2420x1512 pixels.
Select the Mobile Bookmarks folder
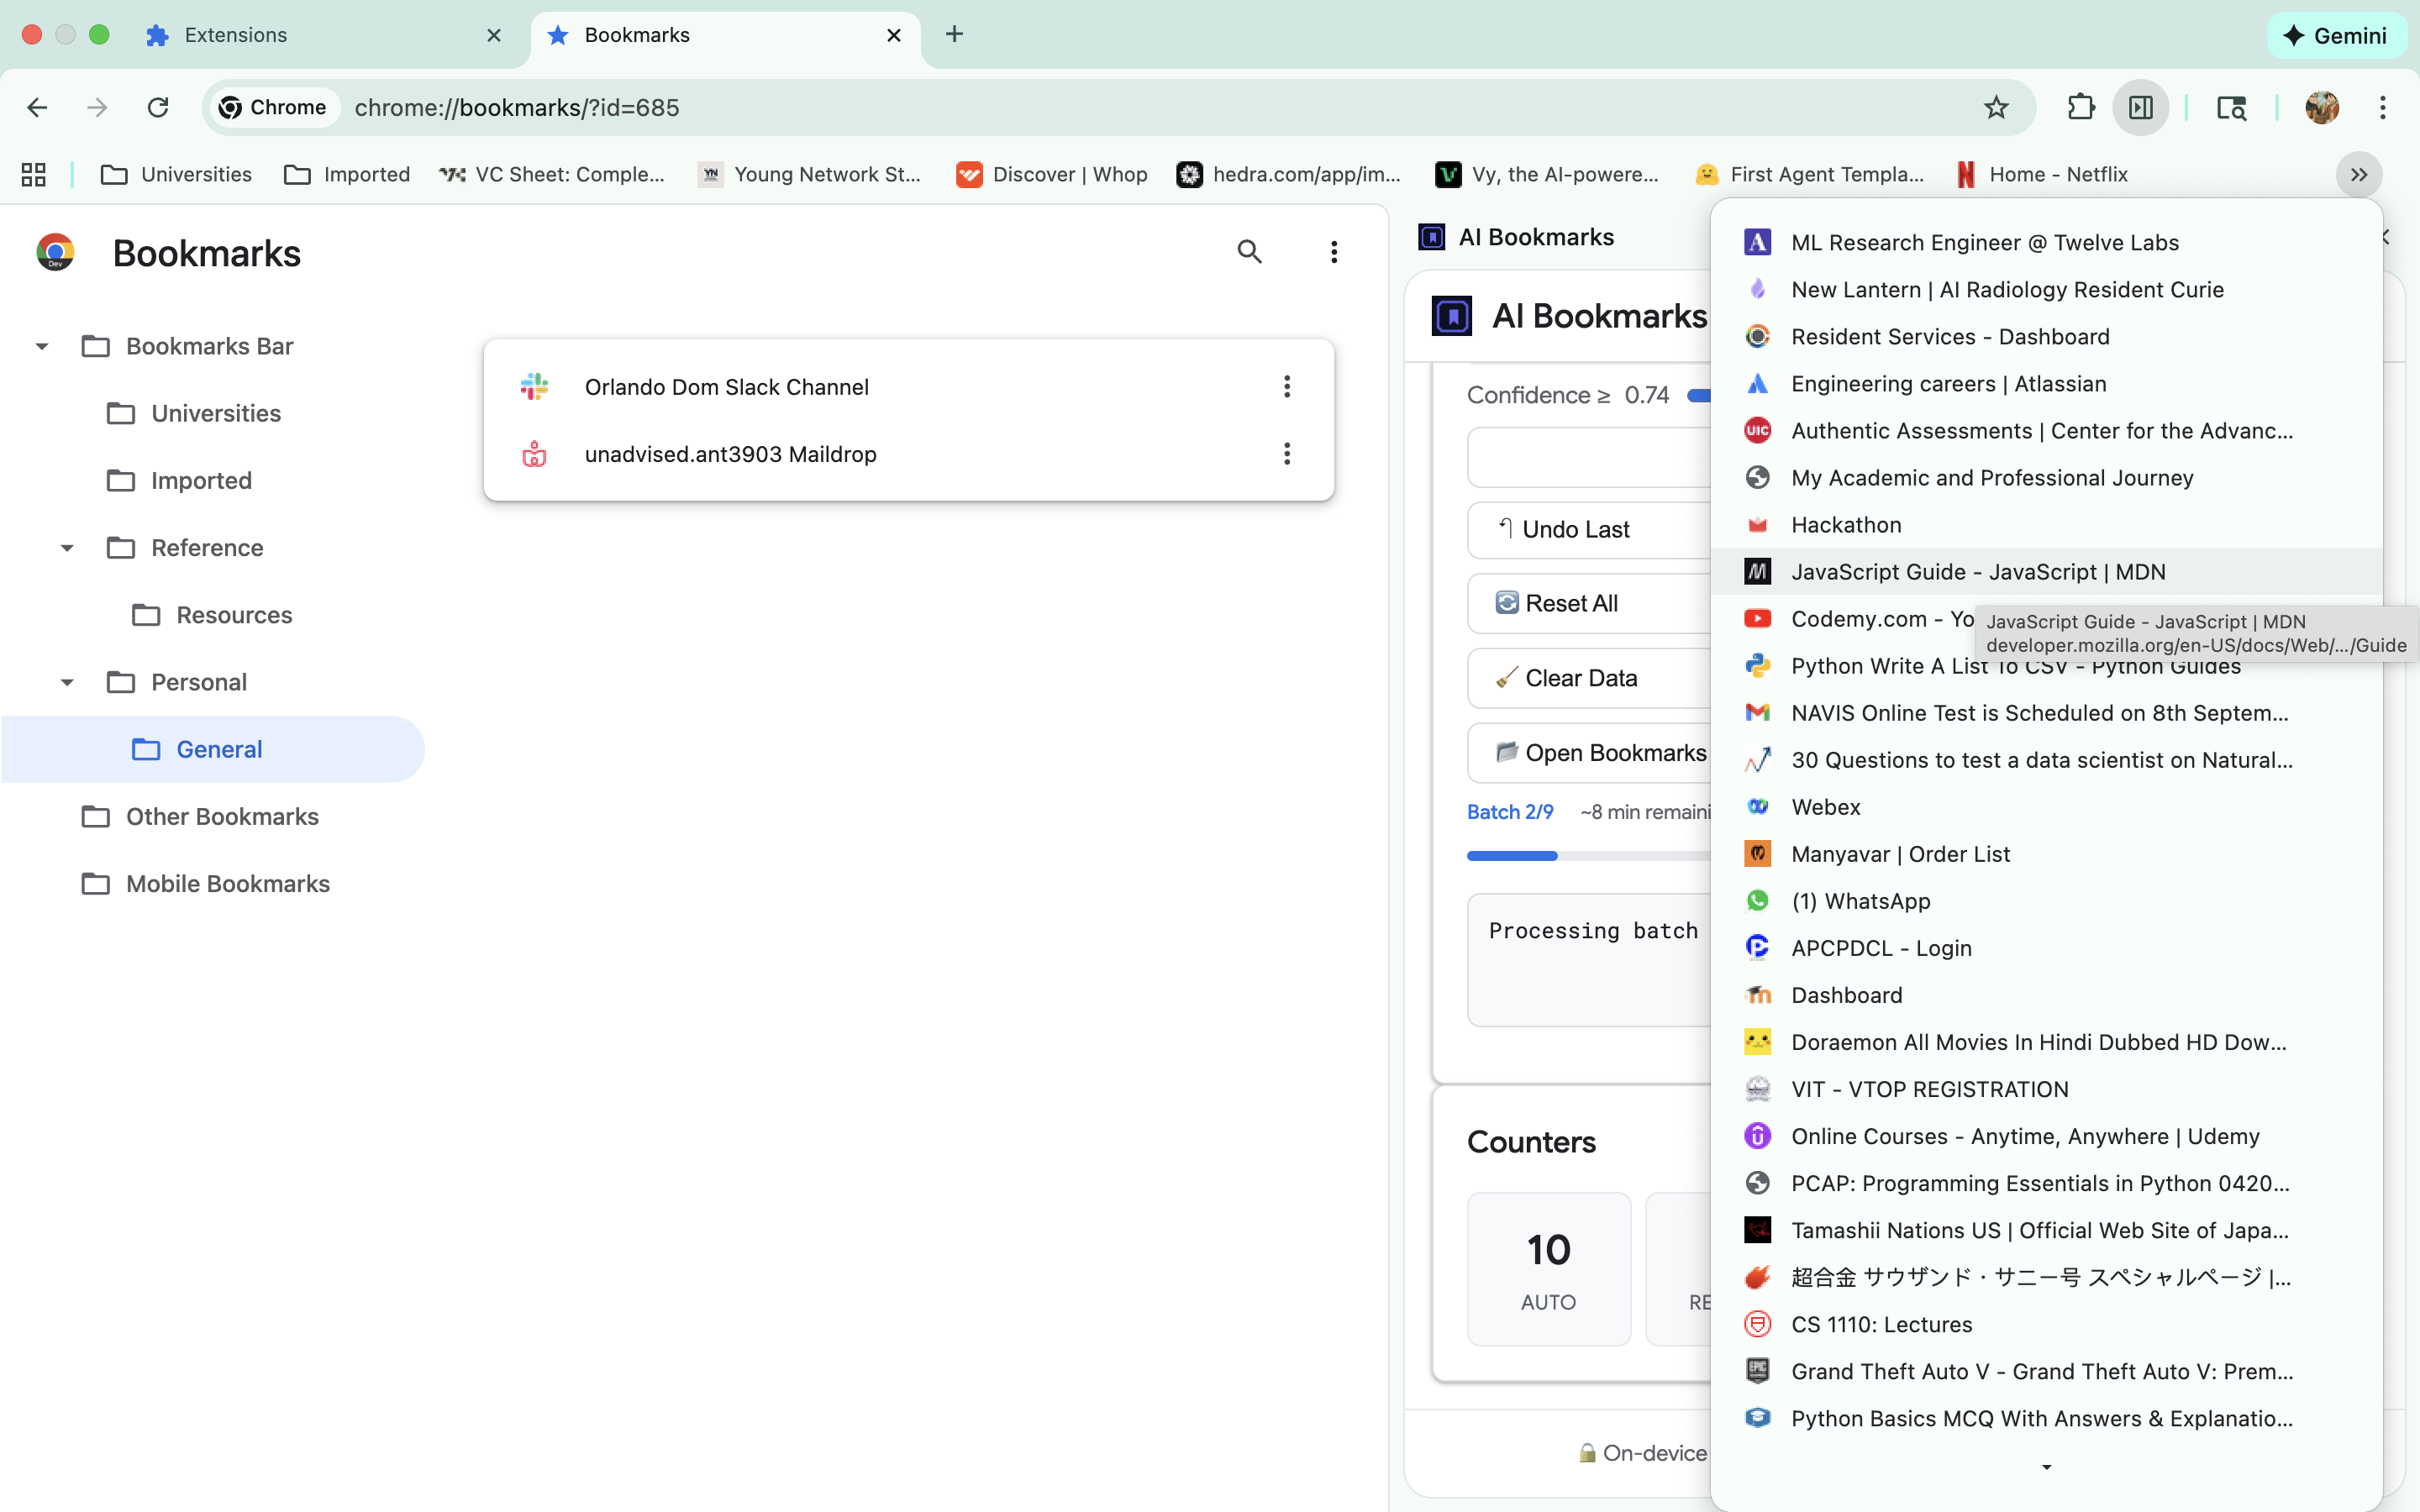pos(227,884)
